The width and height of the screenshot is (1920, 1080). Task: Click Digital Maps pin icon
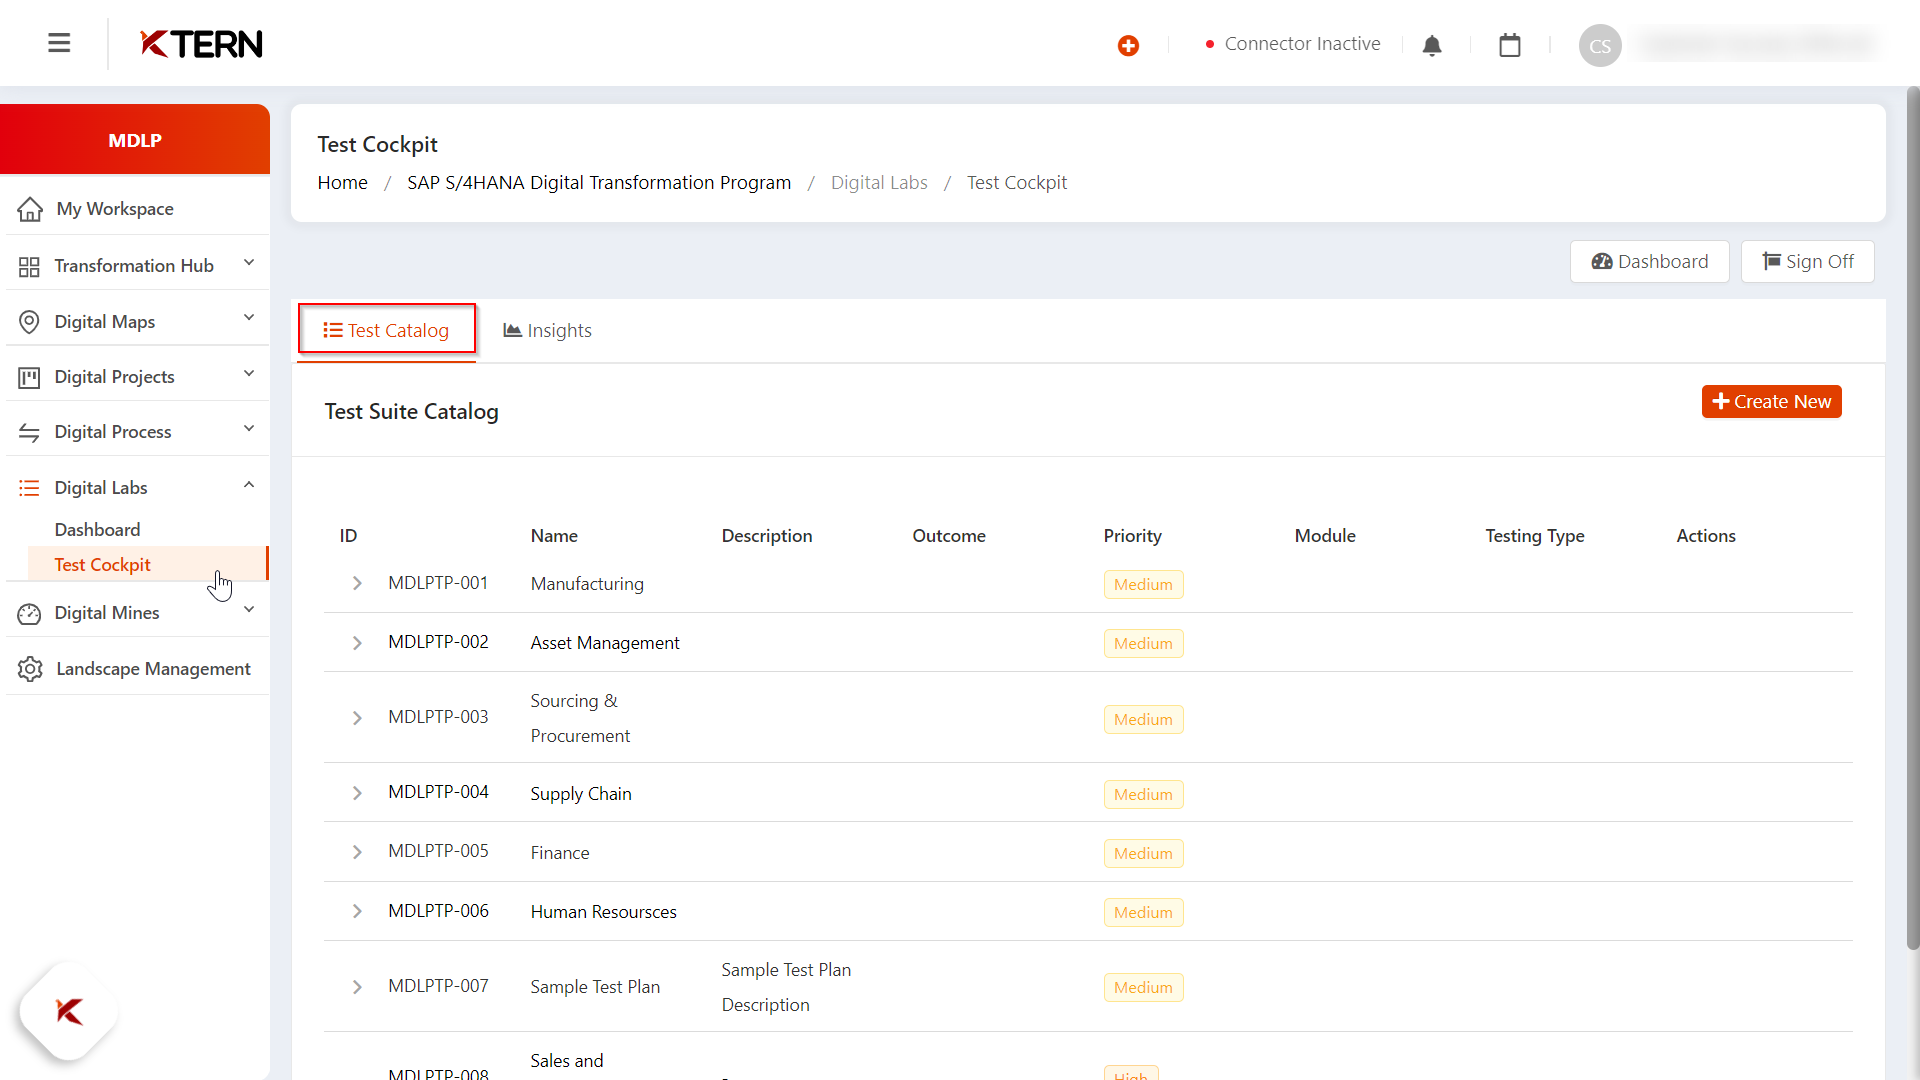[x=29, y=322]
